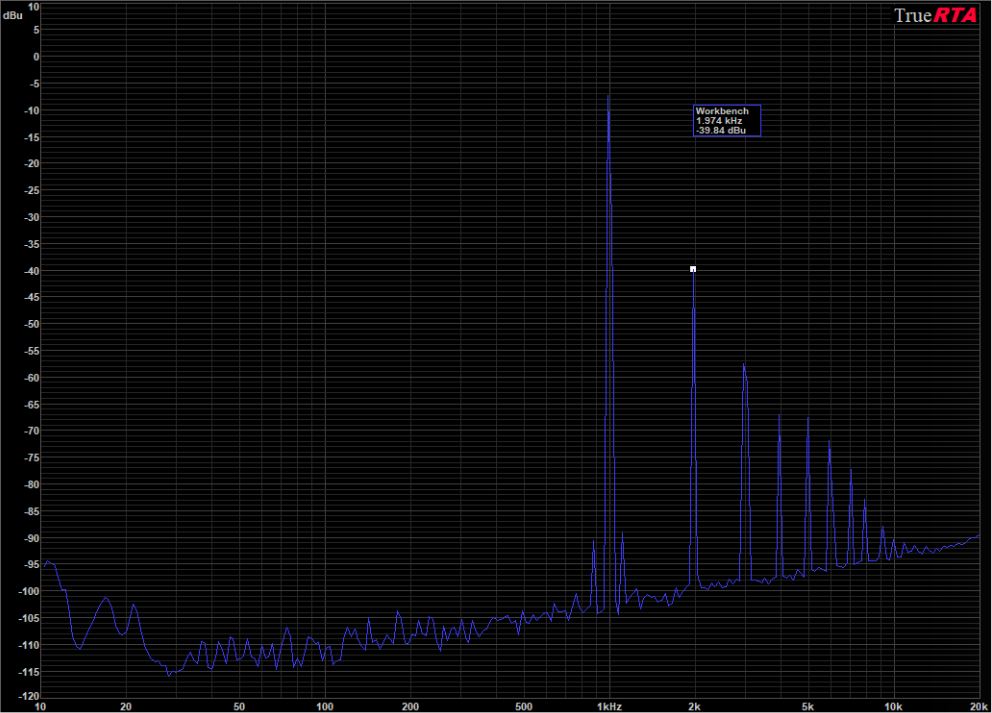This screenshot has width=992, height=713.
Task: Click the "-60" label on the dBu axis
Action: (31, 378)
